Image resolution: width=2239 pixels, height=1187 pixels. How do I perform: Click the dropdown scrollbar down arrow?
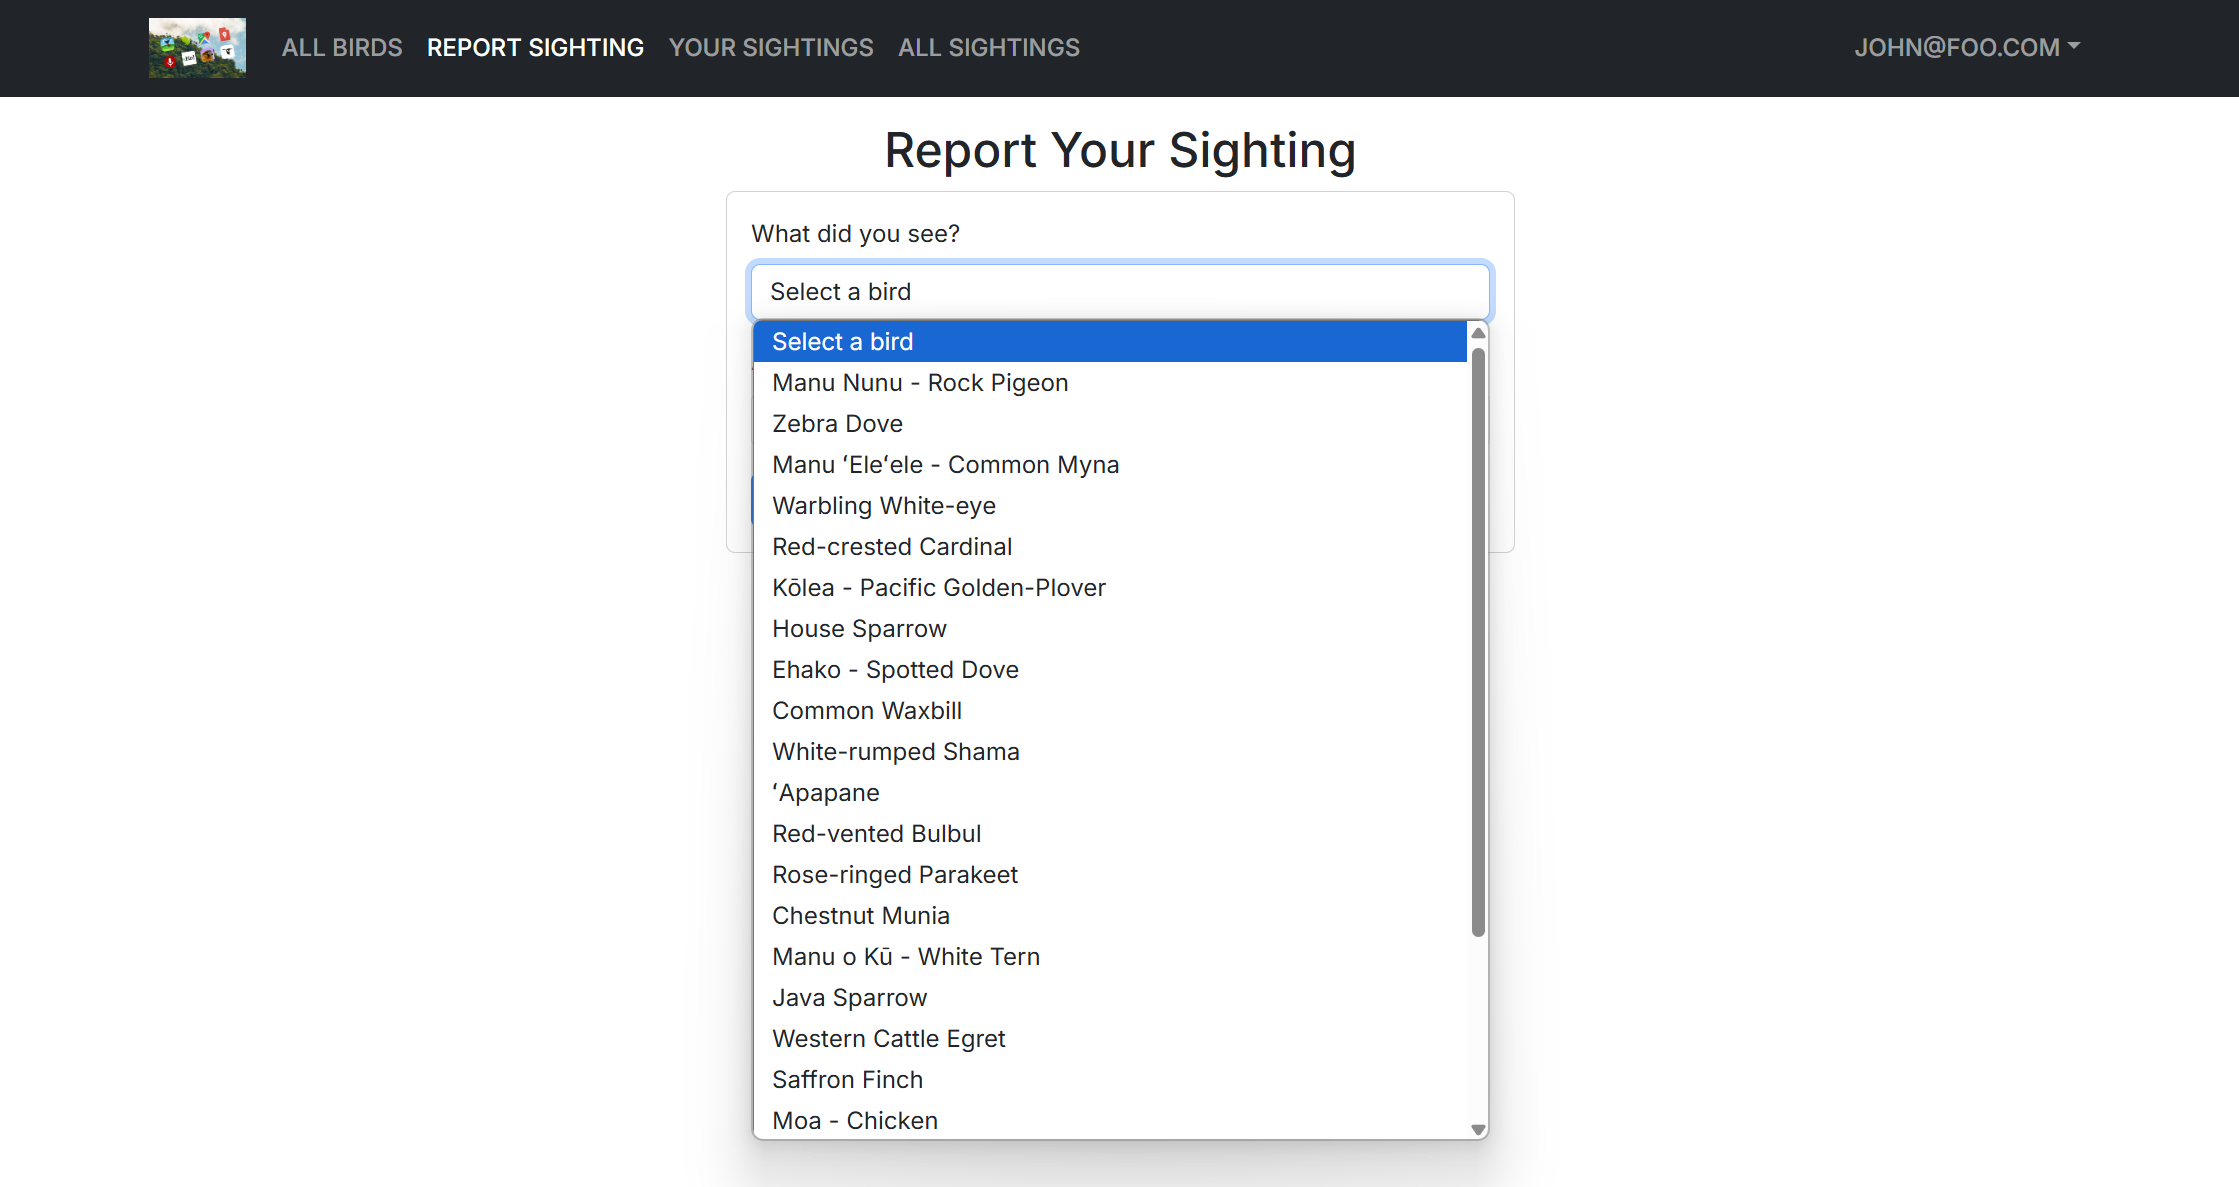1477,1129
